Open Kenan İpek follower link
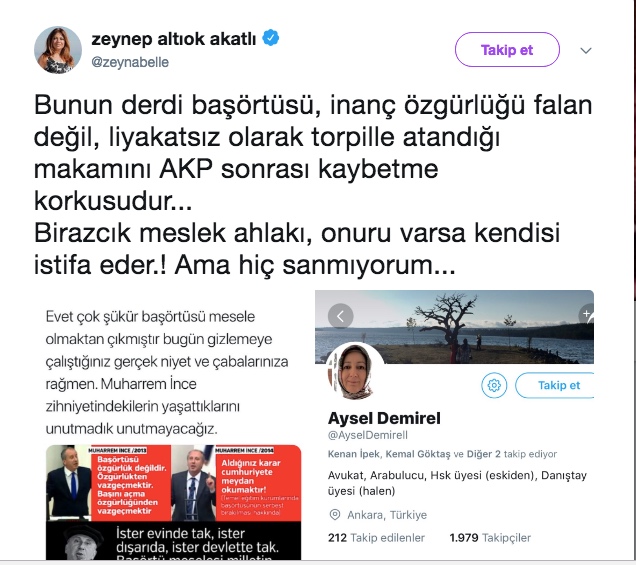 click(354, 454)
